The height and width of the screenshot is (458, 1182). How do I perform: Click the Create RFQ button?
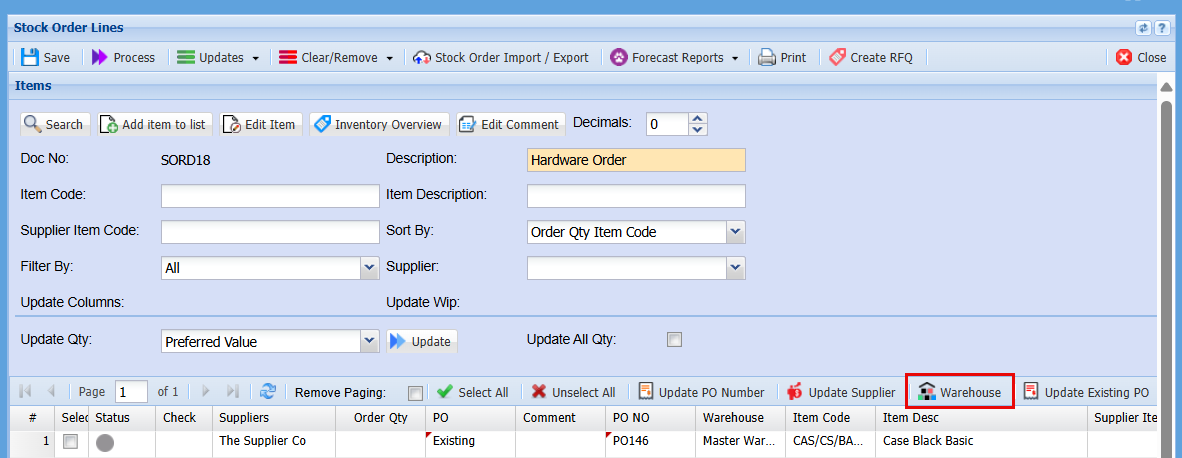[x=870, y=57]
